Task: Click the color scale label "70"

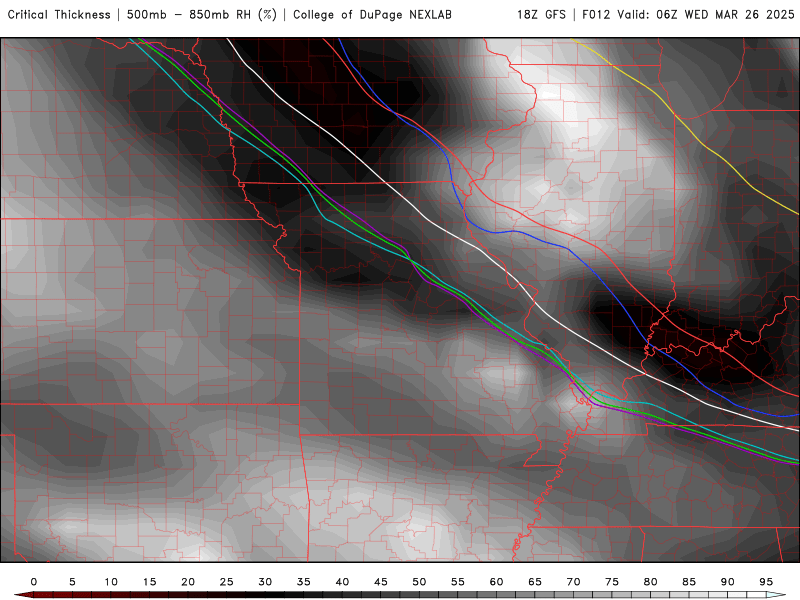Action: click(573, 582)
